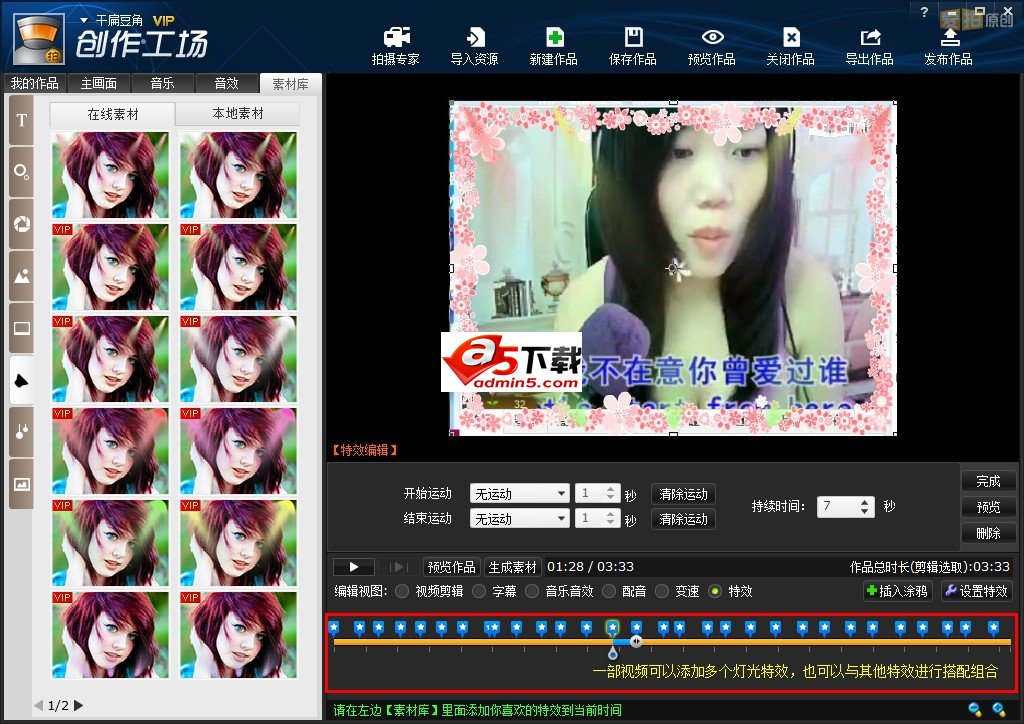This screenshot has height=724, width=1024.
Task: Click the 完成 button
Action: tap(988, 481)
